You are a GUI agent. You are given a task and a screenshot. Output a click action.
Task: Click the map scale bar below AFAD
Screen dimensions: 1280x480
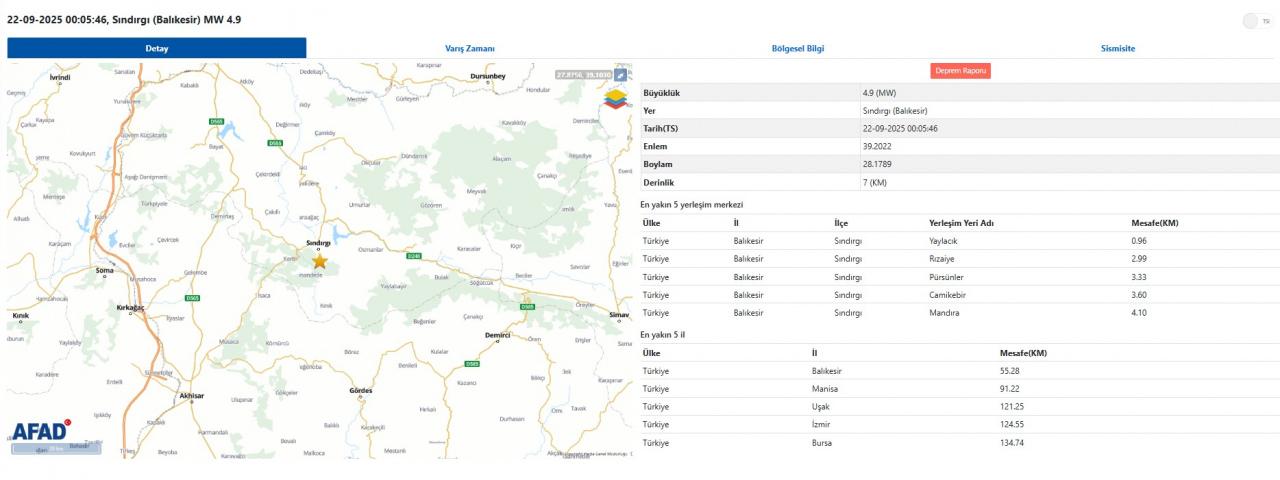coord(56,449)
